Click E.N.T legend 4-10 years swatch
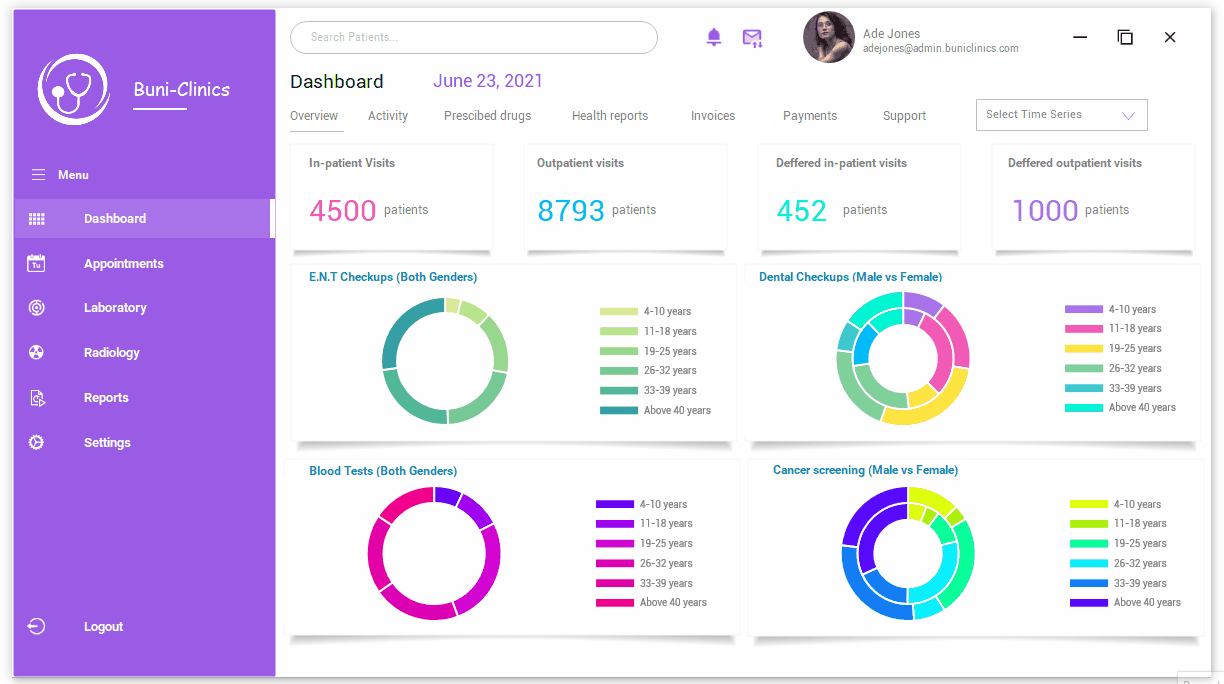Viewport: 1224px width, 684px height. [619, 312]
